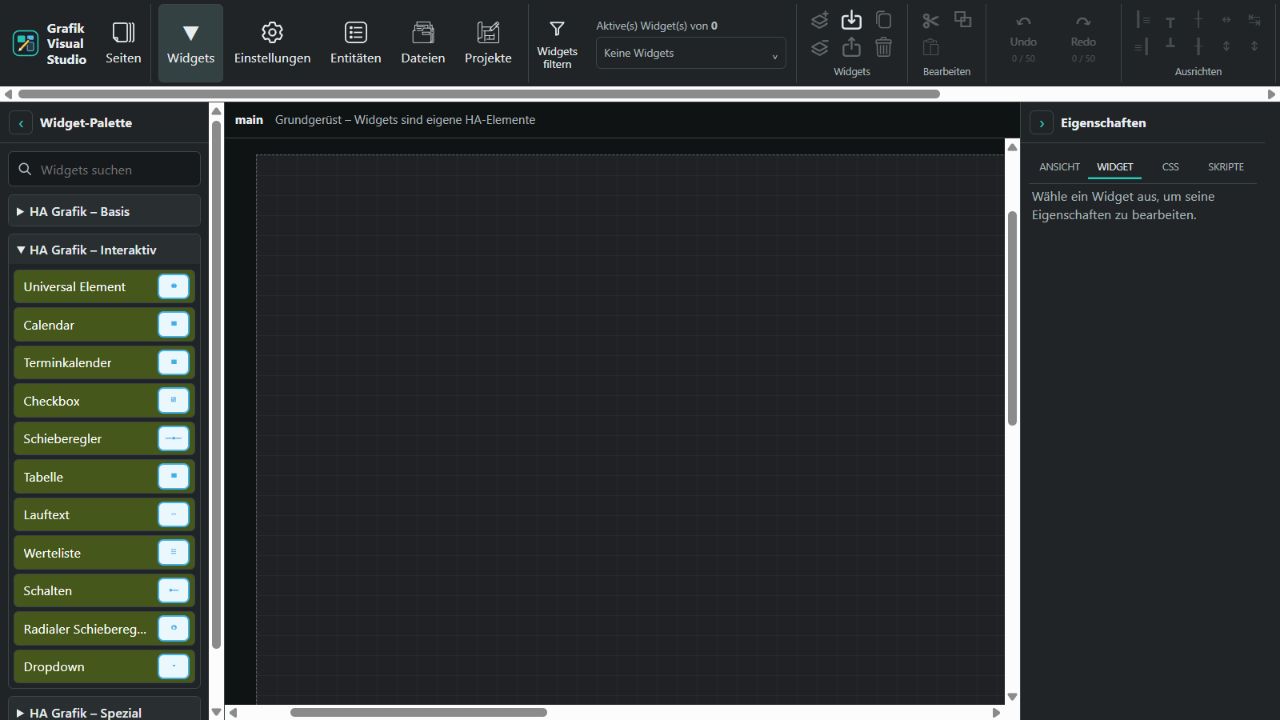Select the Terminkalender widget

tap(104, 363)
